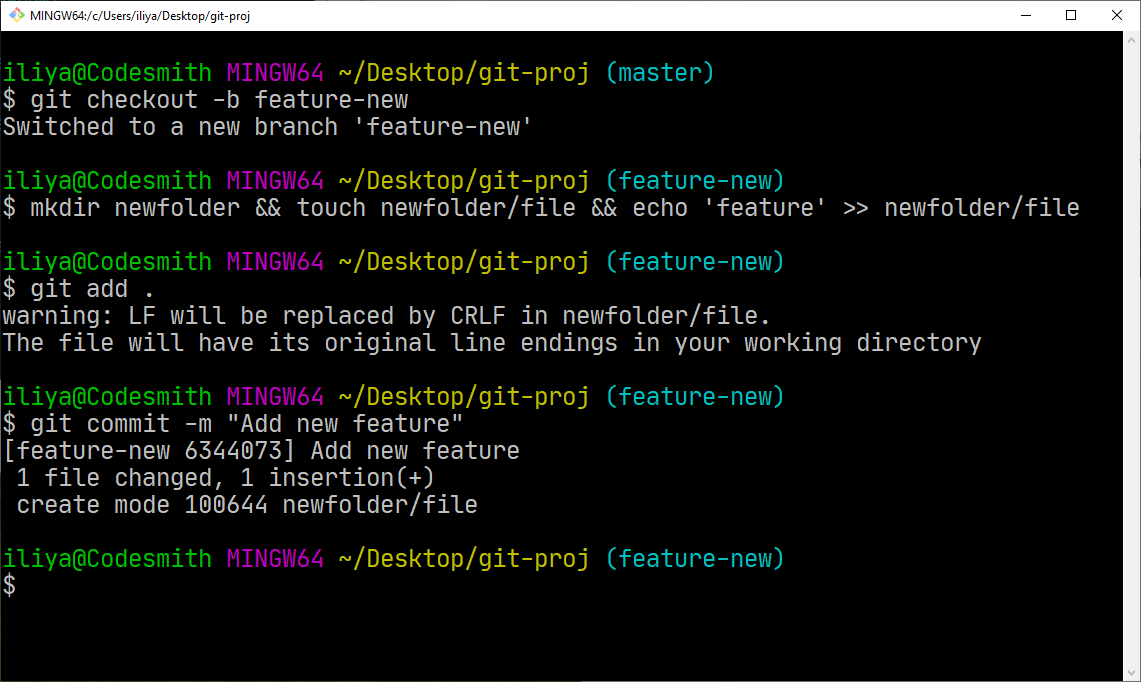Click the window title path text
This screenshot has width=1141, height=682.
tap(140, 16)
